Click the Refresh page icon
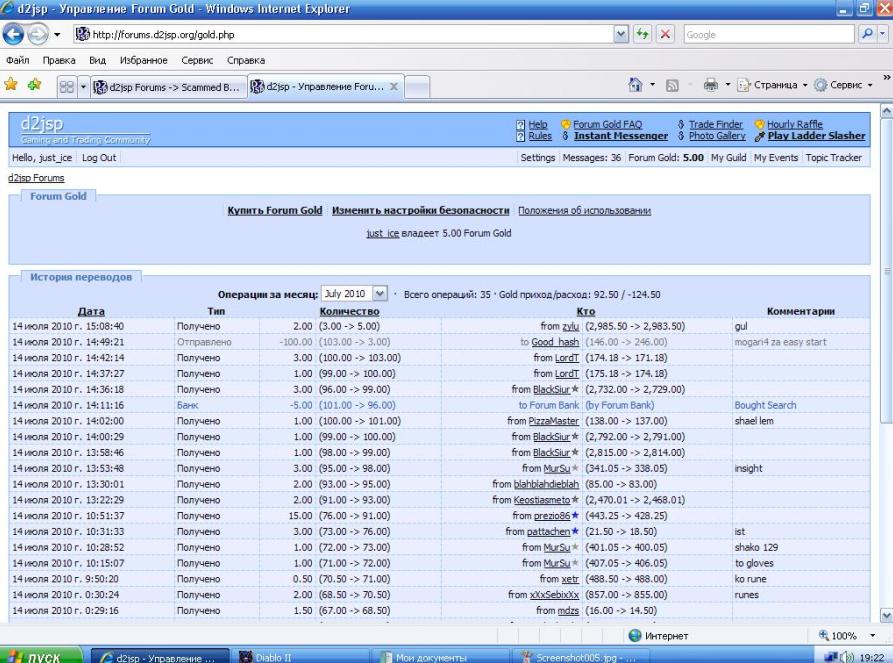 (x=641, y=34)
